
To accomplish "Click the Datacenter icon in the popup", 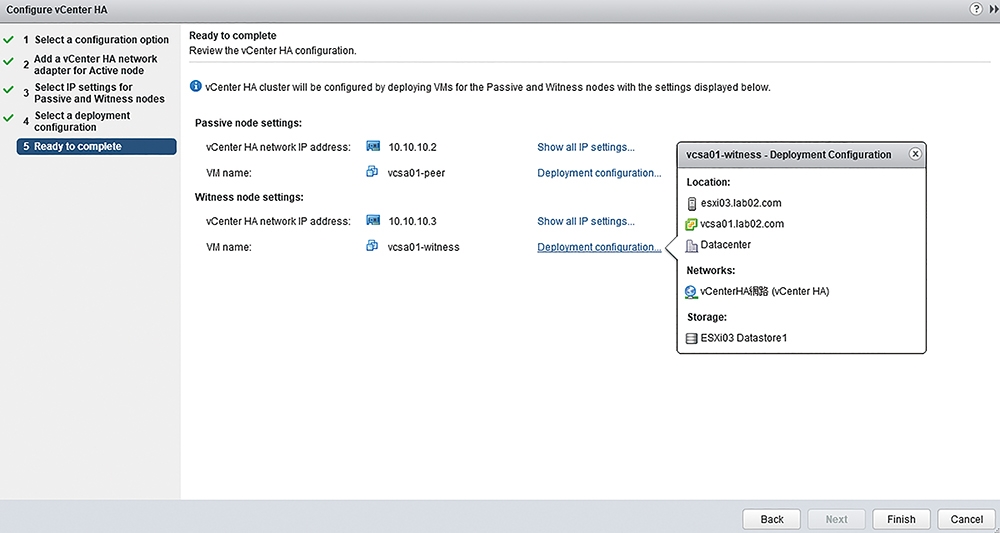I will 691,245.
